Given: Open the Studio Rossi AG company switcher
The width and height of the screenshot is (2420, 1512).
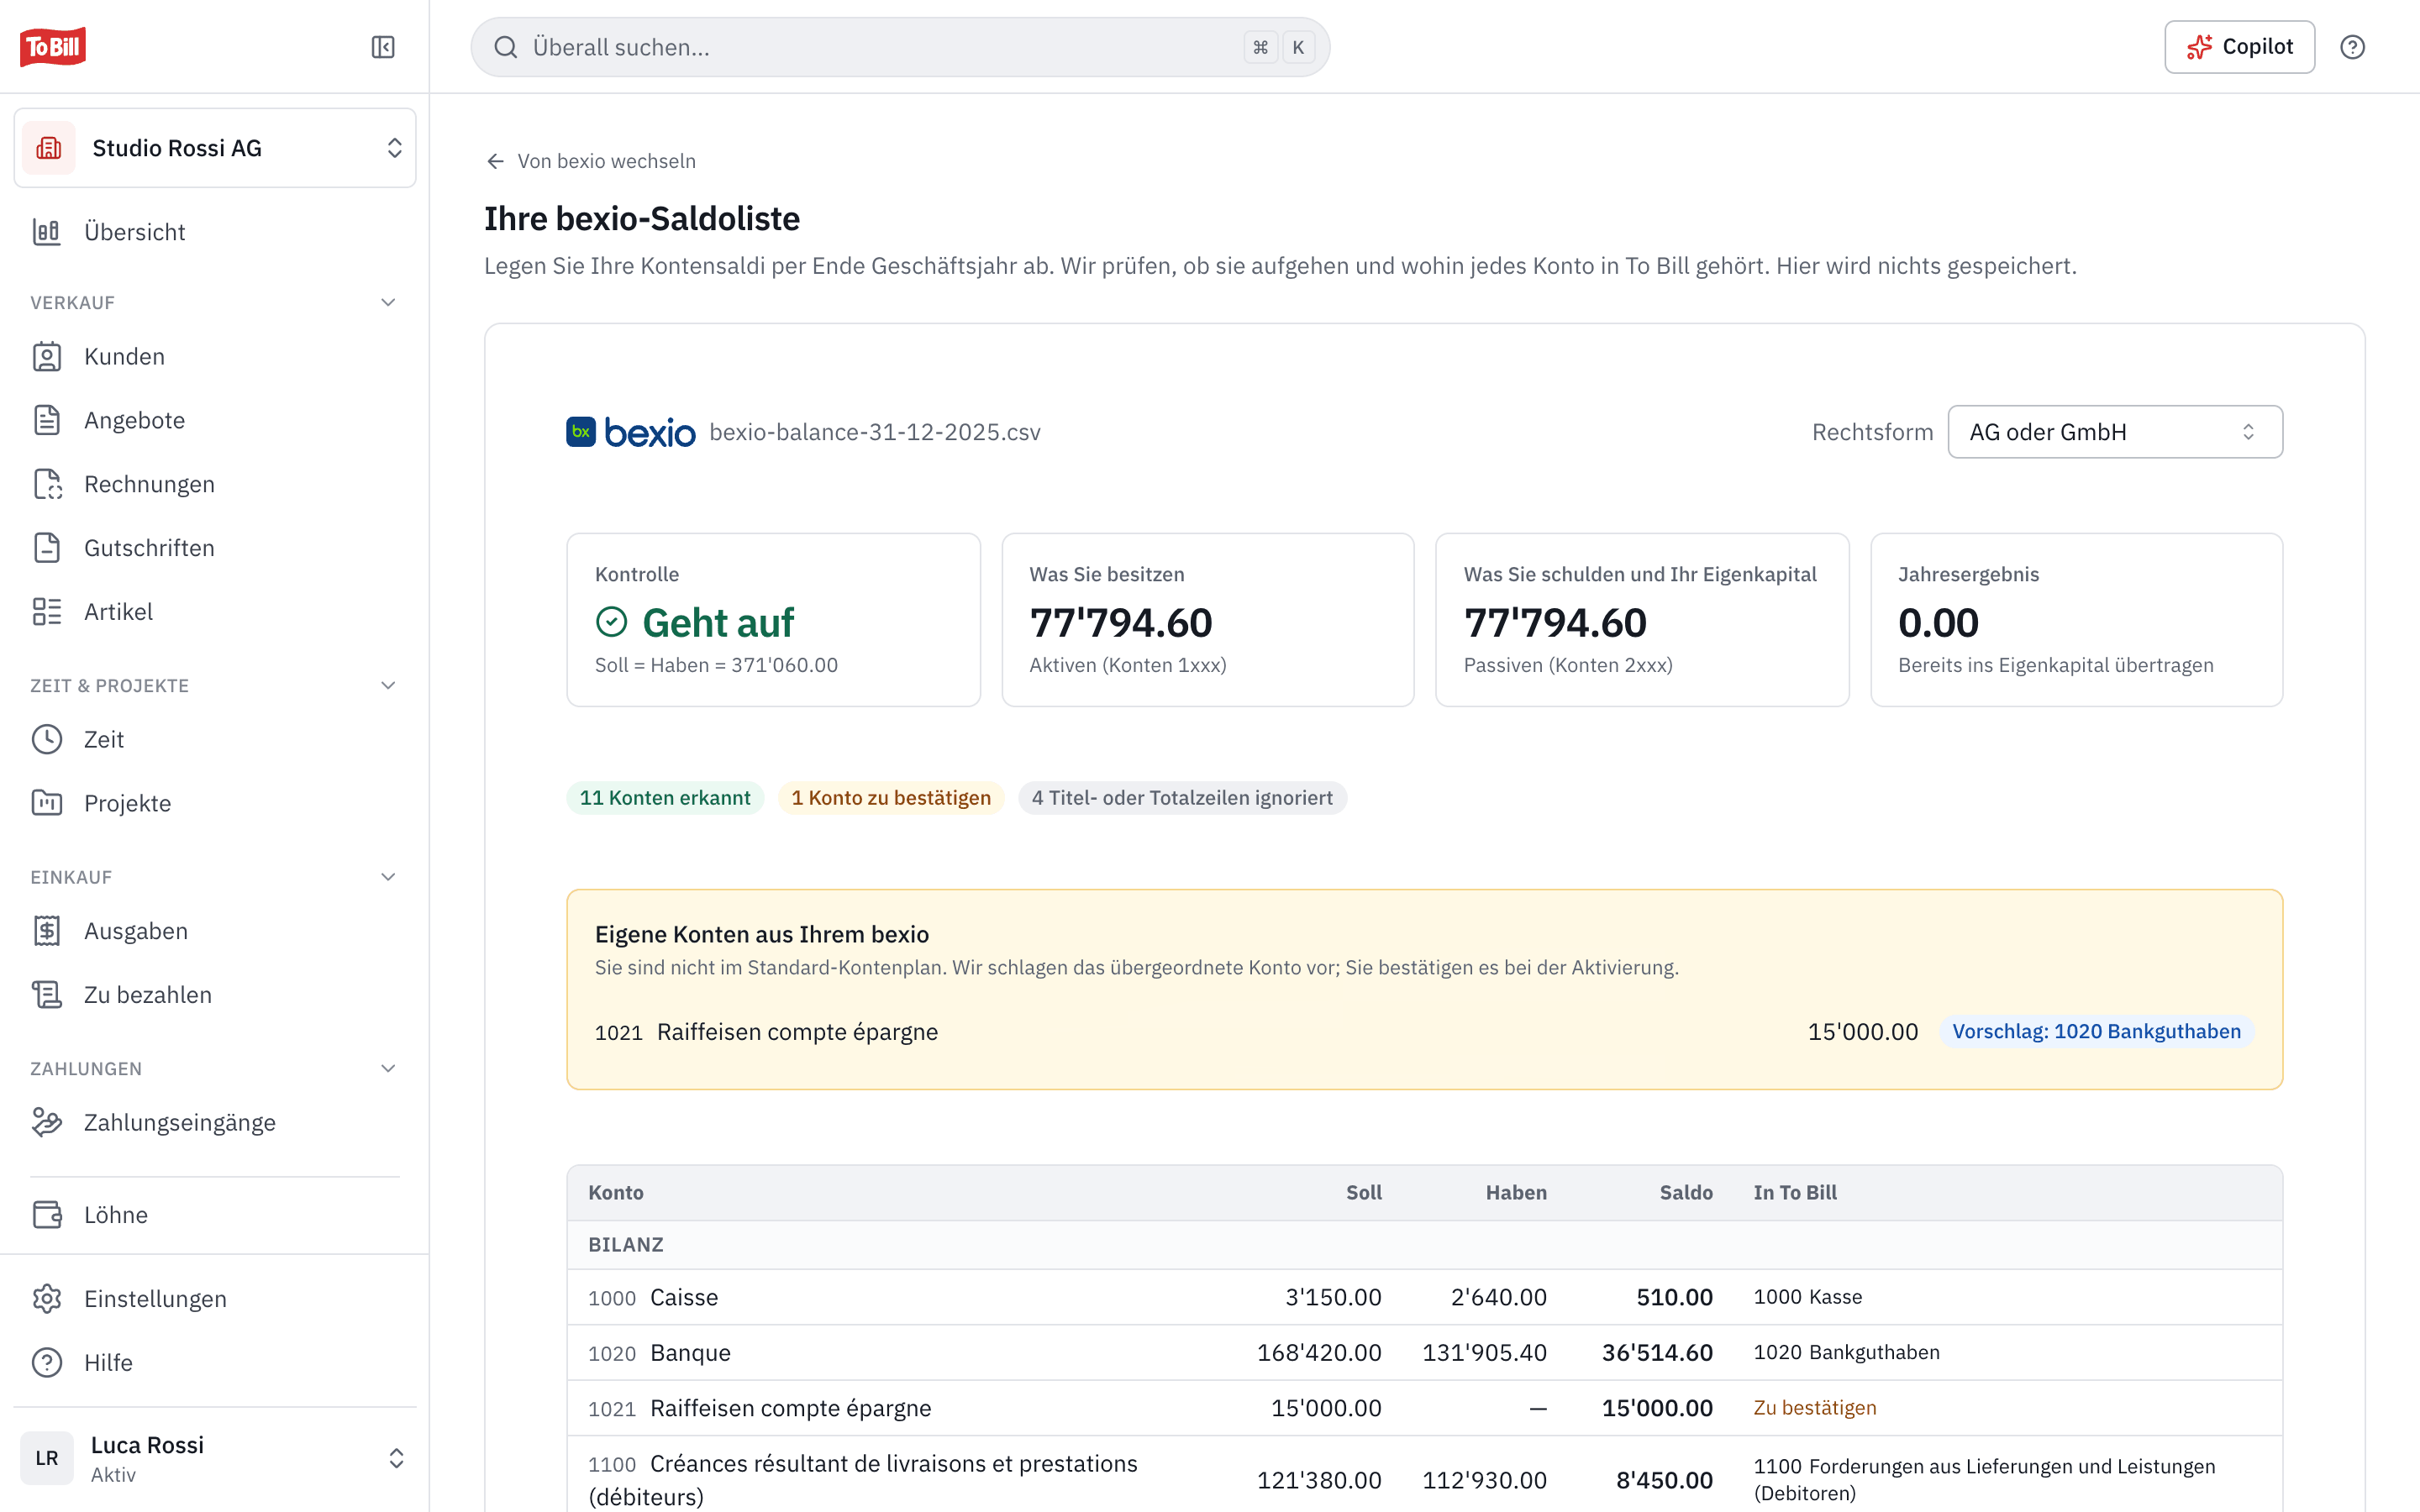Looking at the screenshot, I should point(215,148).
